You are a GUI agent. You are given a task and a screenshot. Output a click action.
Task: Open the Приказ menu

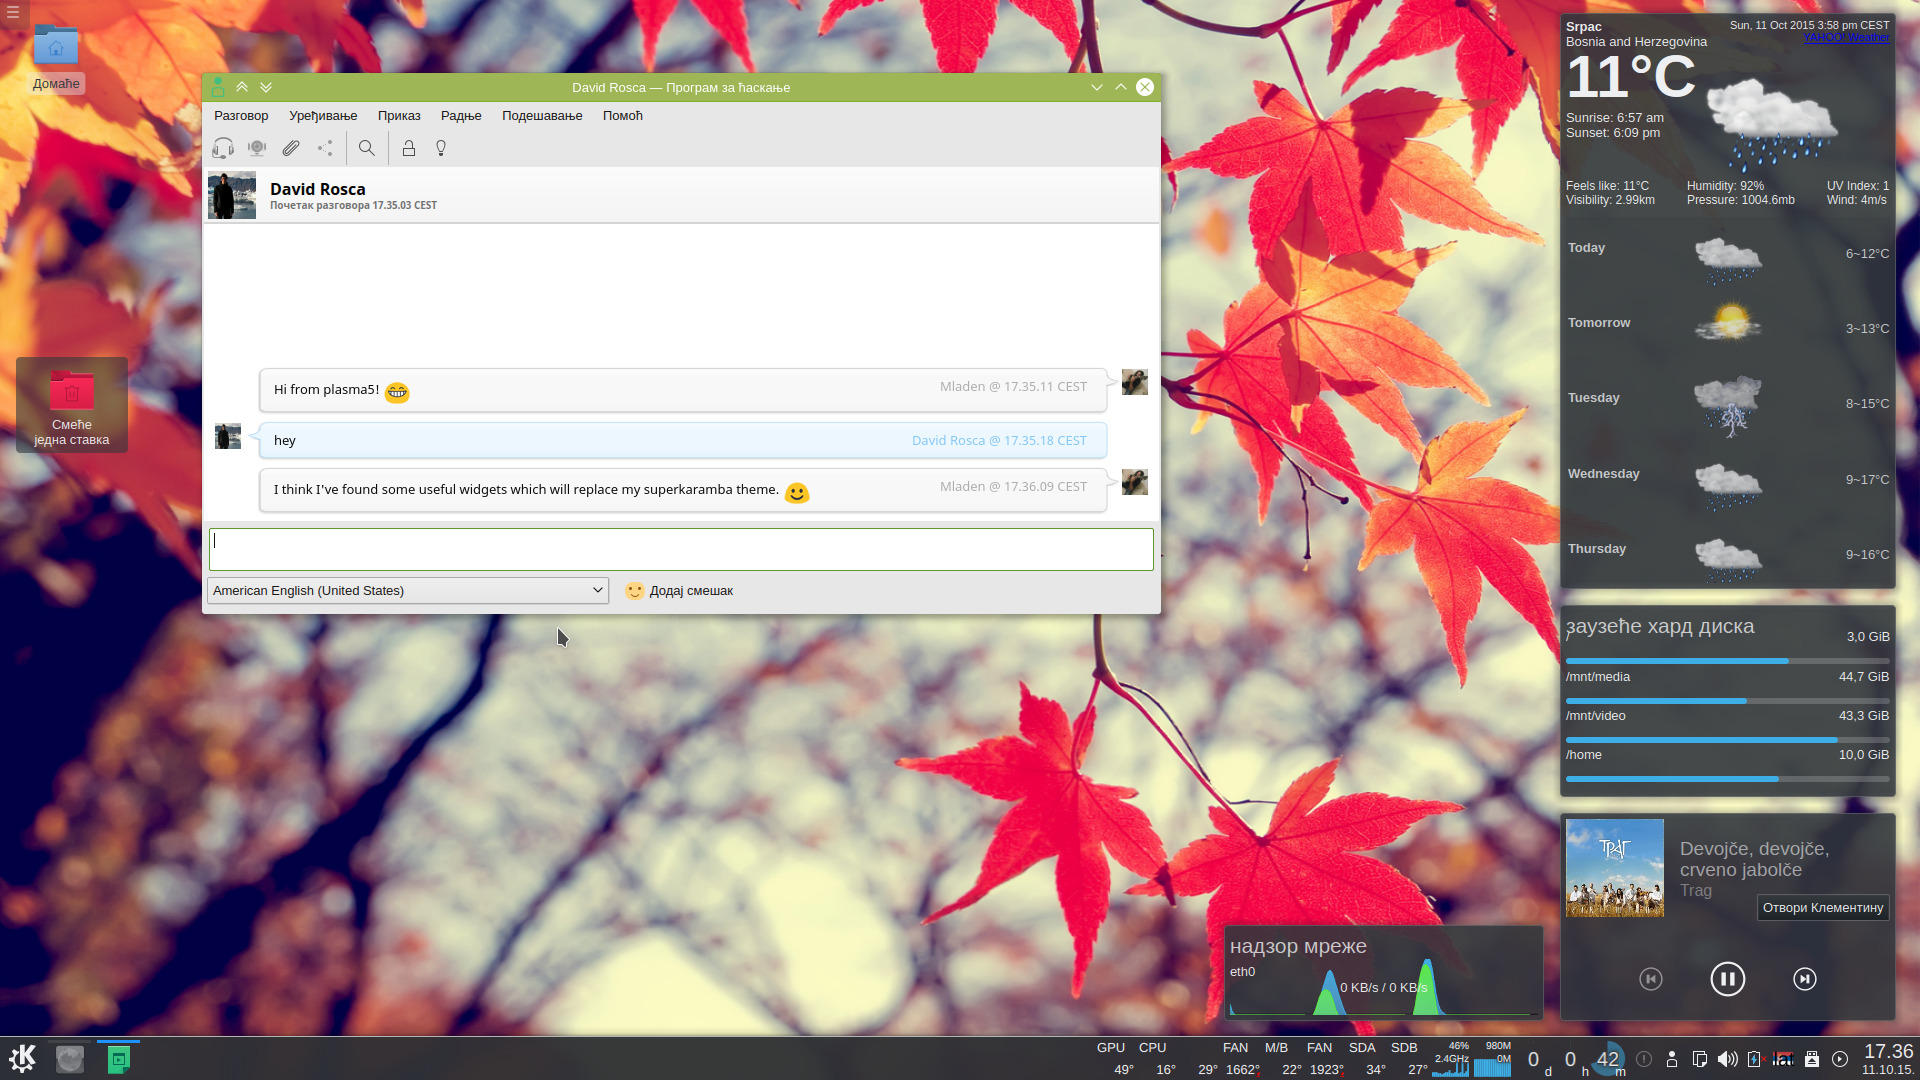[399, 116]
